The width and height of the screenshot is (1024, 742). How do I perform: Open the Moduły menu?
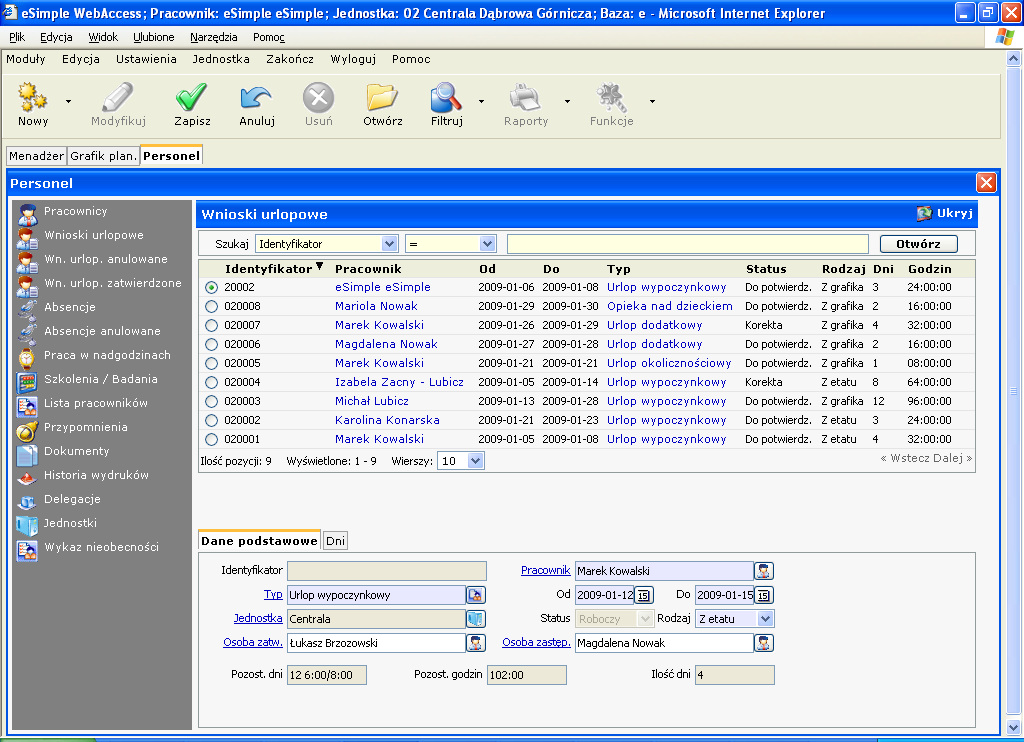(26, 59)
